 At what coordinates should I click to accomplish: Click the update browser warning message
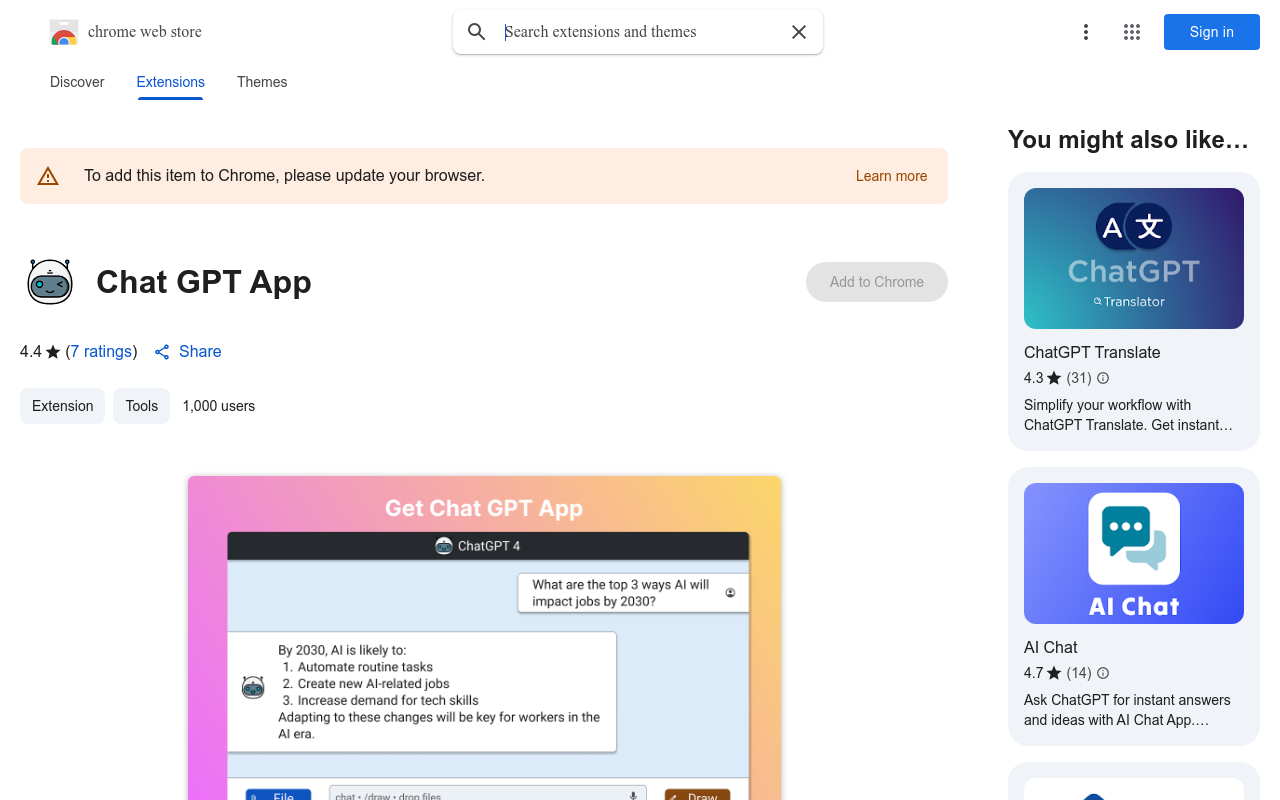[x=284, y=176]
